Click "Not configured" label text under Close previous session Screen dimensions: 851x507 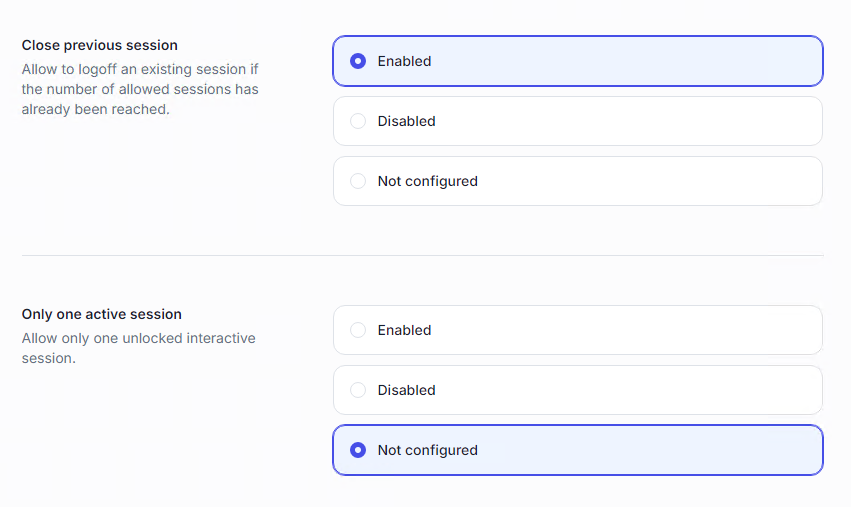tap(427, 181)
